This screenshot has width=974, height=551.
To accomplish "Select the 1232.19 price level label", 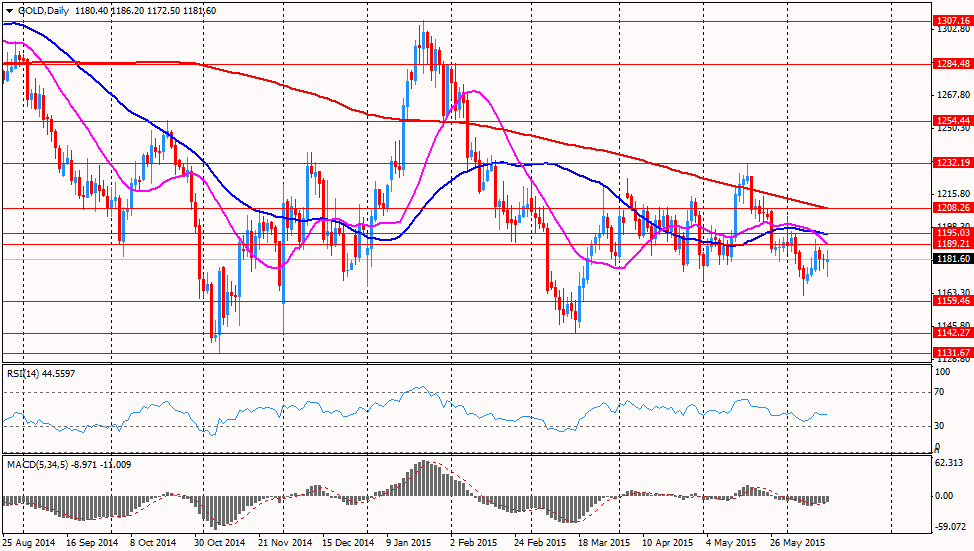I will pos(953,163).
